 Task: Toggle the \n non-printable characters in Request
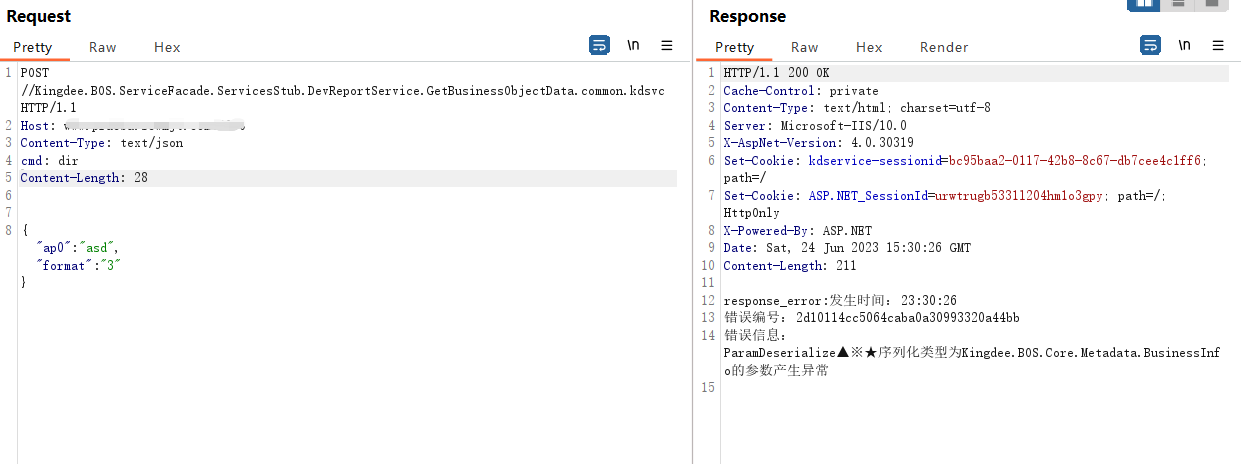(x=633, y=45)
